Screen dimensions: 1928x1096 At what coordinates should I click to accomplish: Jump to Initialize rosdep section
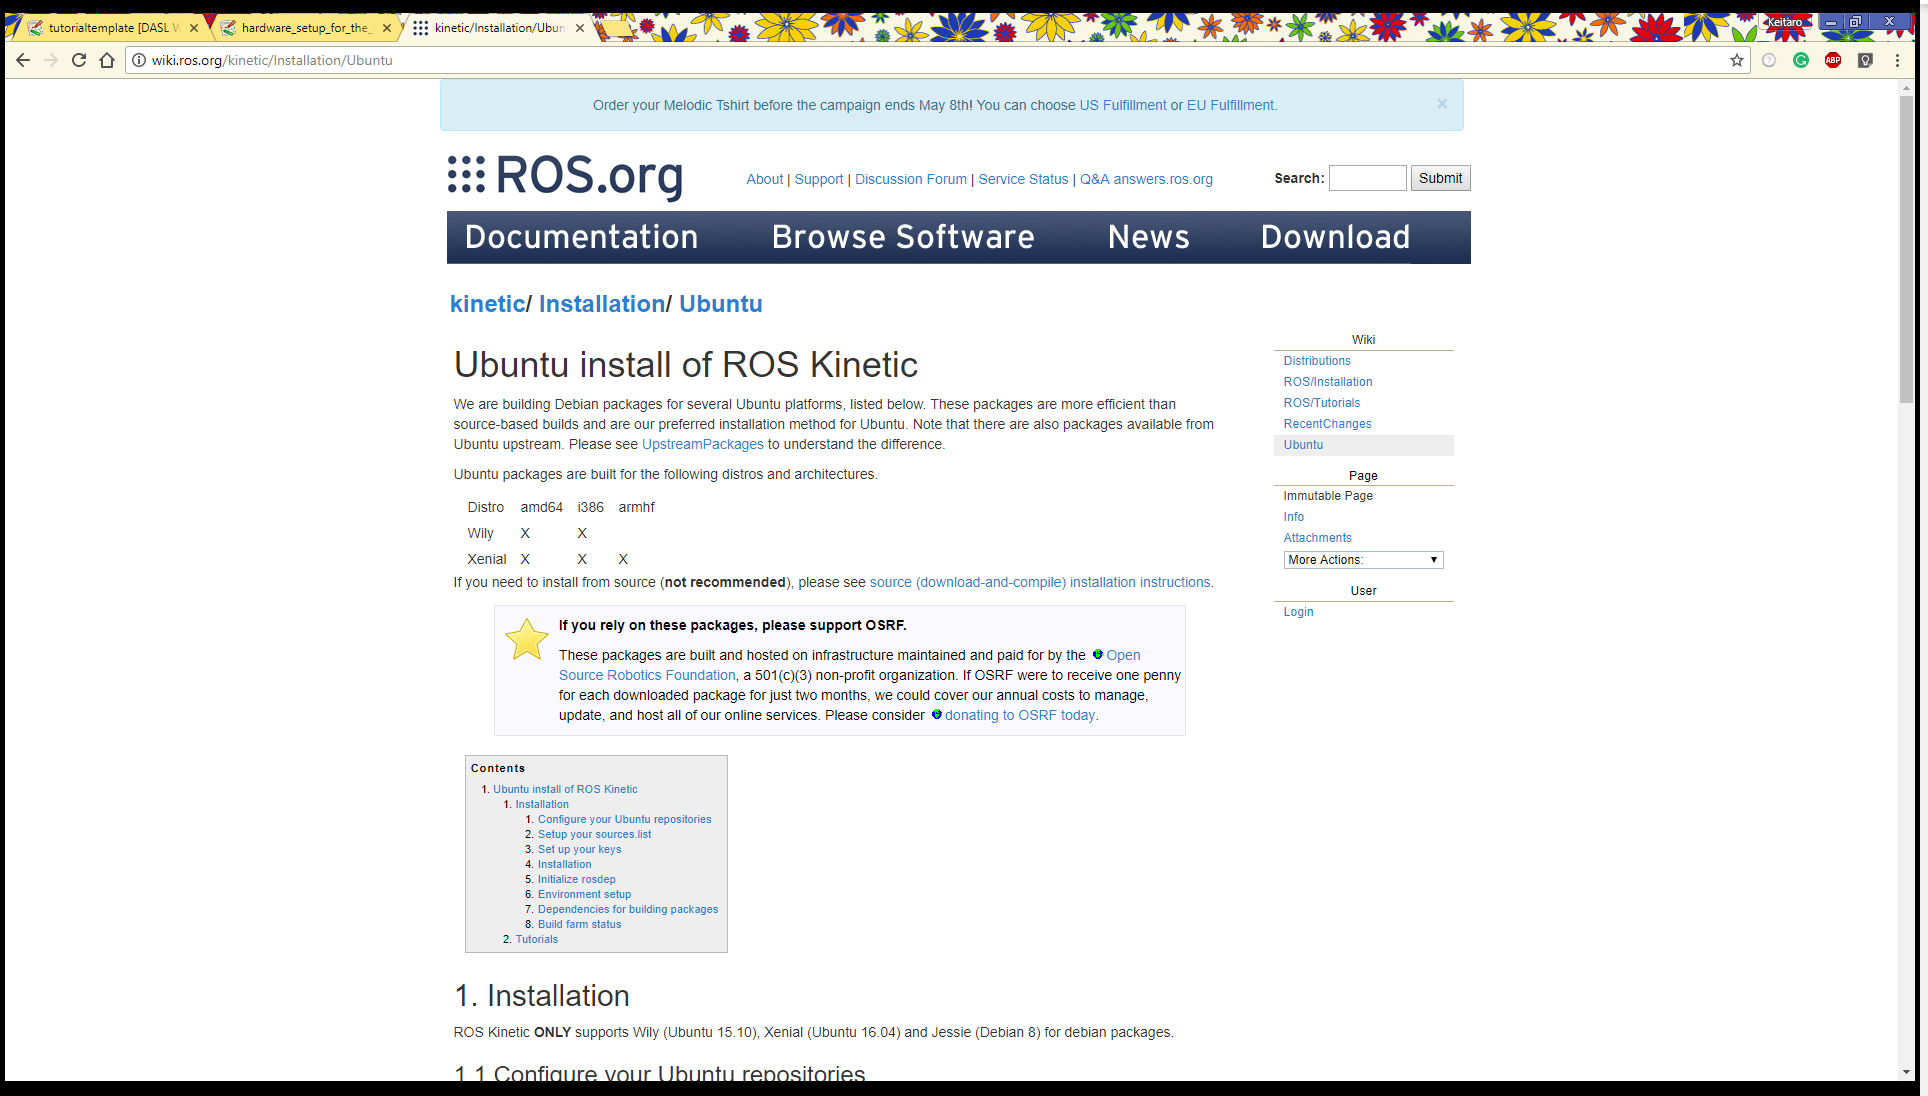[x=577, y=879]
